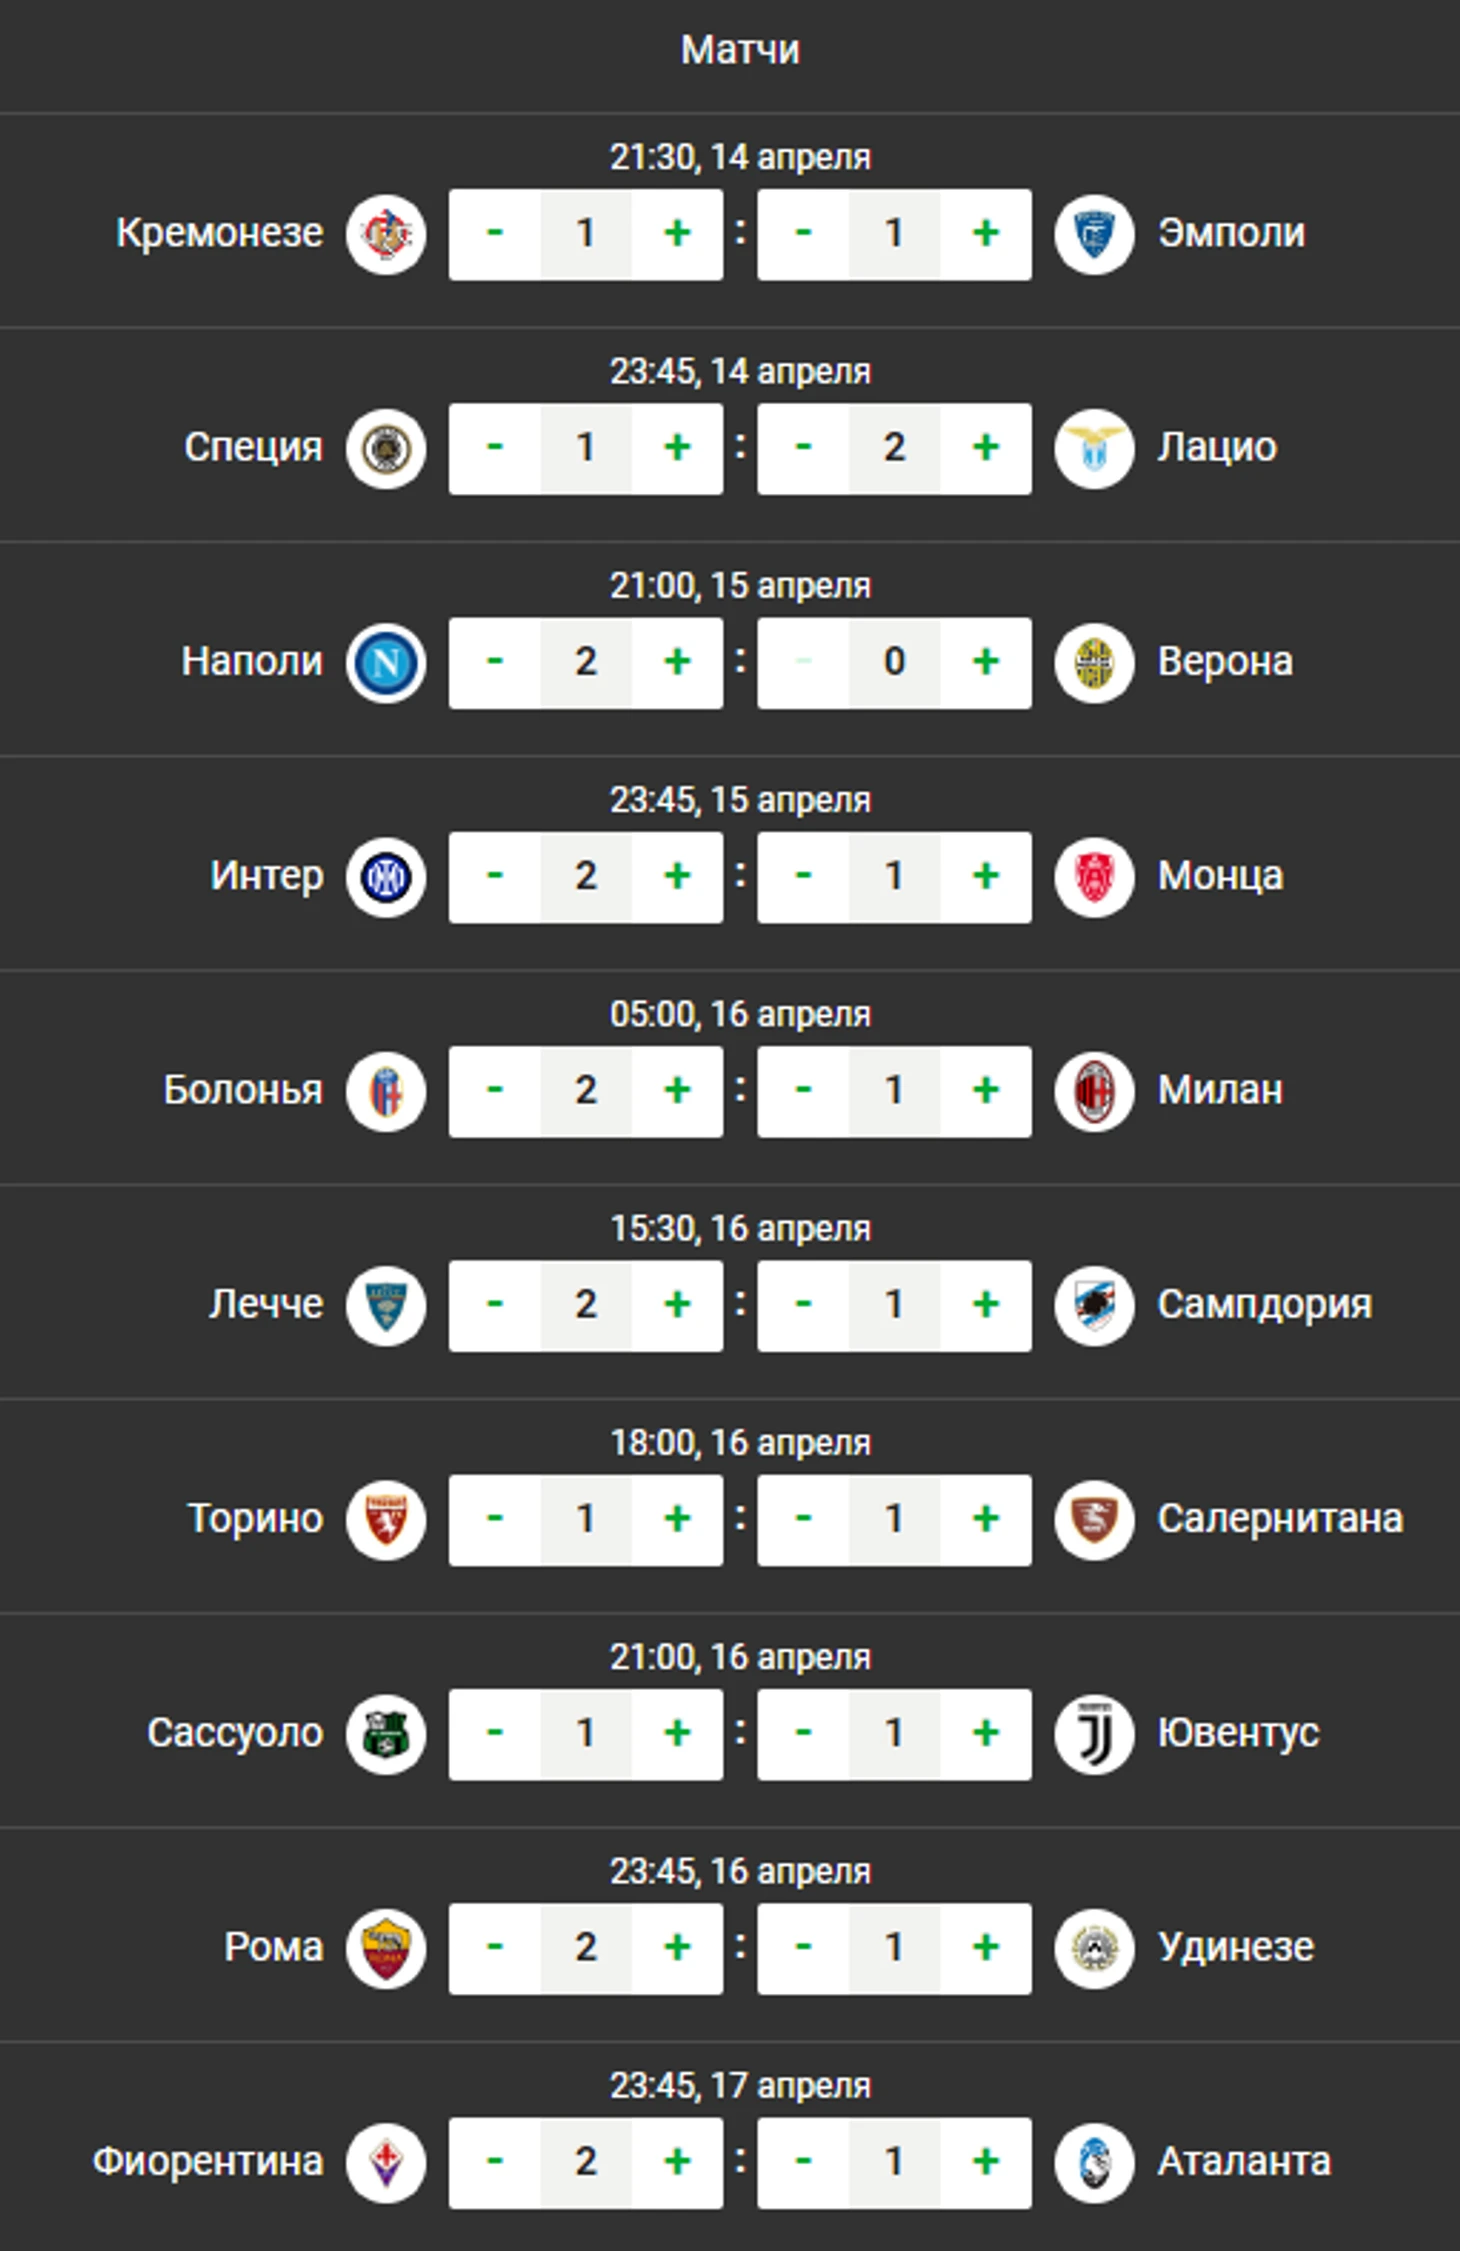Viewport: 1460px width, 2251px height.
Task: Click the Sampdoria team logo
Action: [x=1094, y=1305]
